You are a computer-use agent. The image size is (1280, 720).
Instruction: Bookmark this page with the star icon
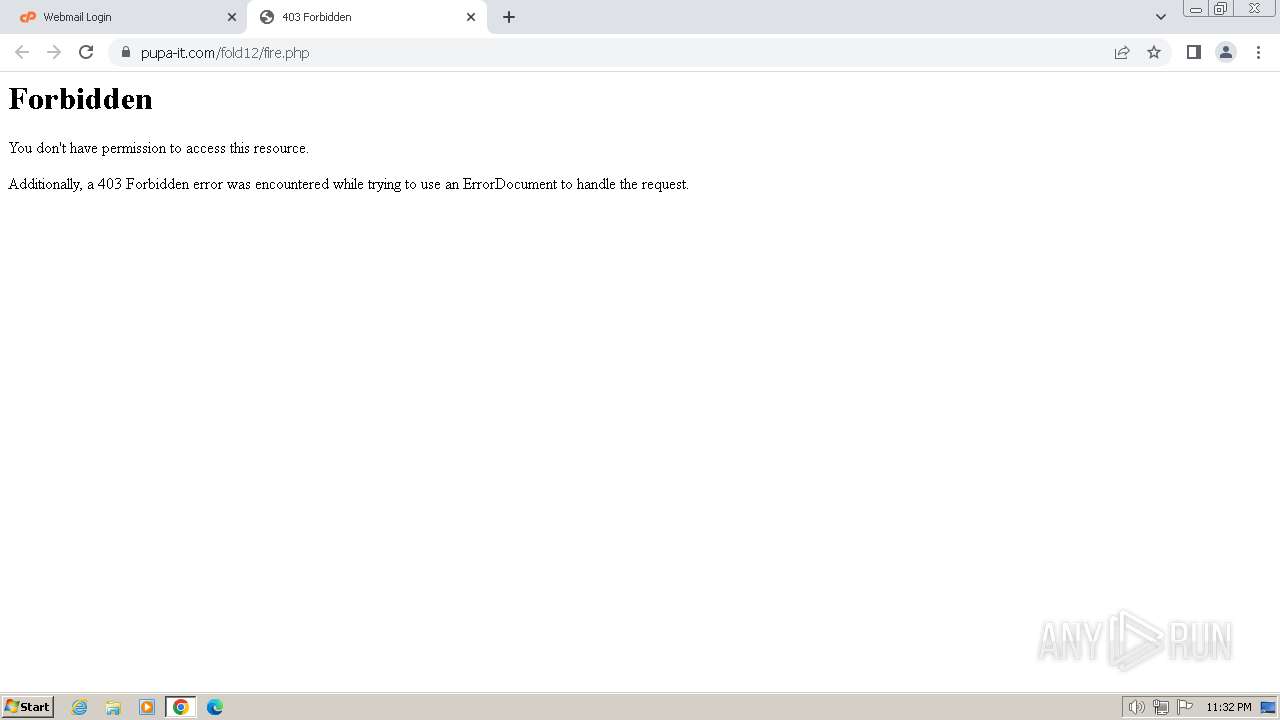click(x=1154, y=52)
